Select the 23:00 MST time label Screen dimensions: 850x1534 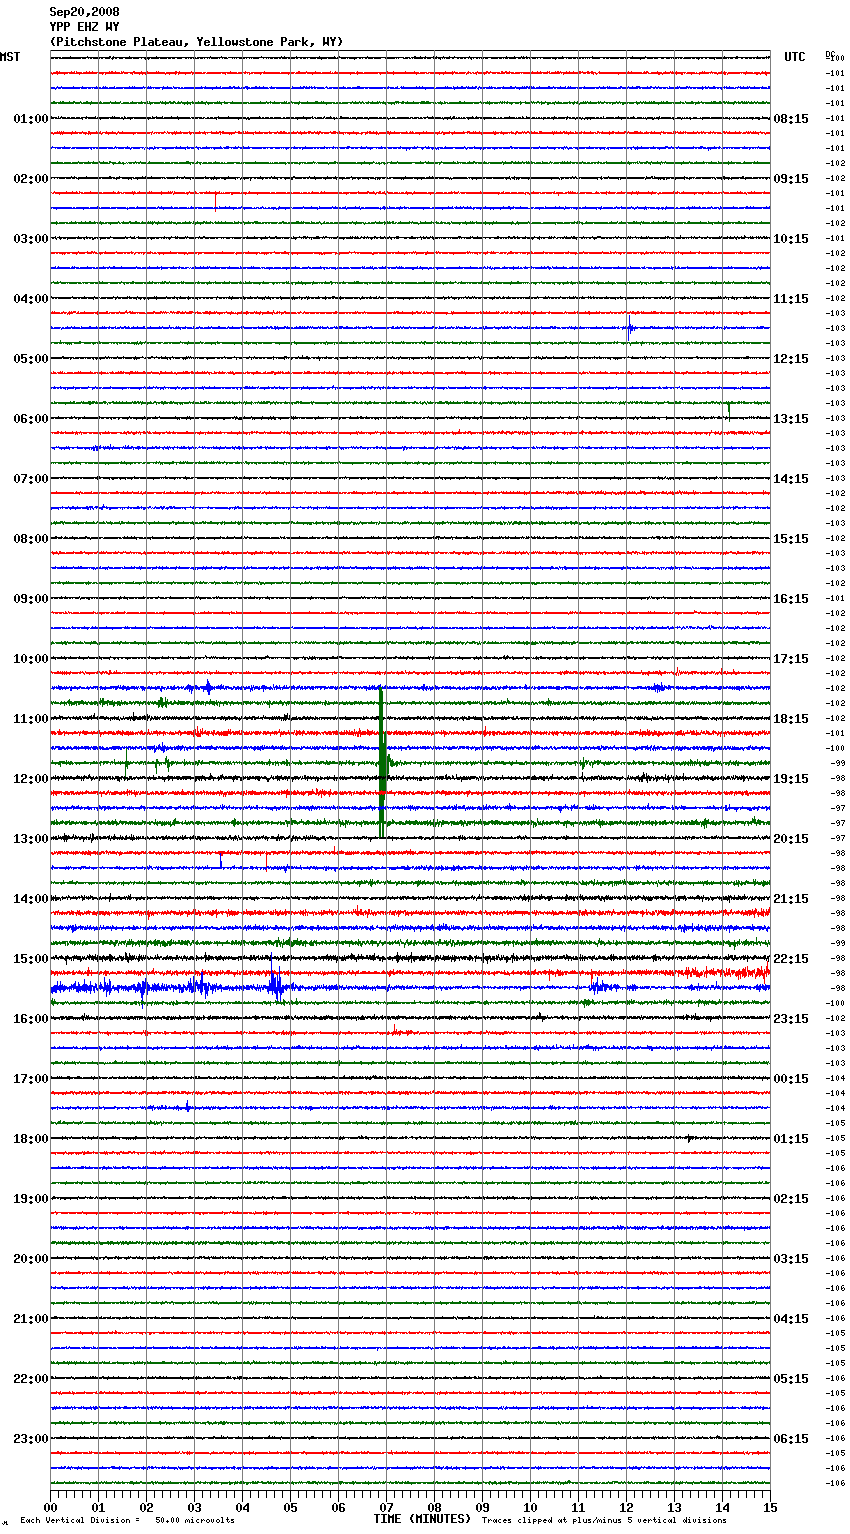click(31, 1439)
